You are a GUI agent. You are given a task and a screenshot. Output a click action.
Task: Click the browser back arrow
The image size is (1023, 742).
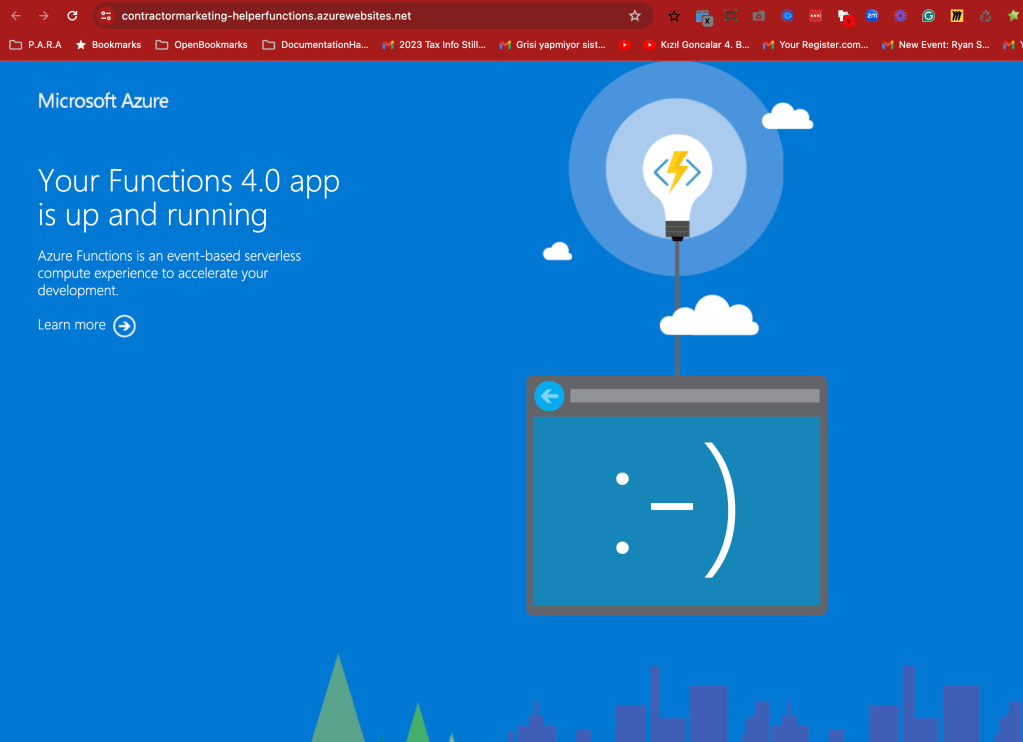point(16,16)
